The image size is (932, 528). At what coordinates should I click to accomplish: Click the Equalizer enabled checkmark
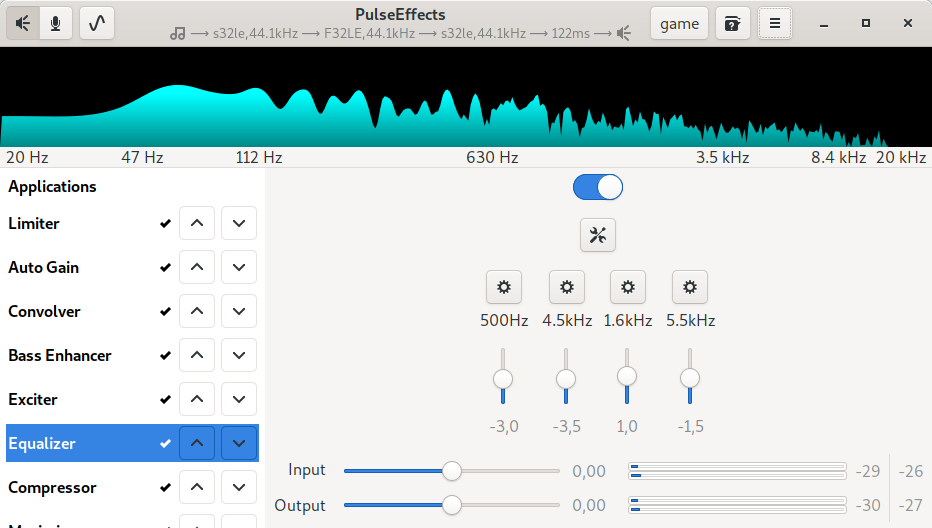tap(165, 444)
